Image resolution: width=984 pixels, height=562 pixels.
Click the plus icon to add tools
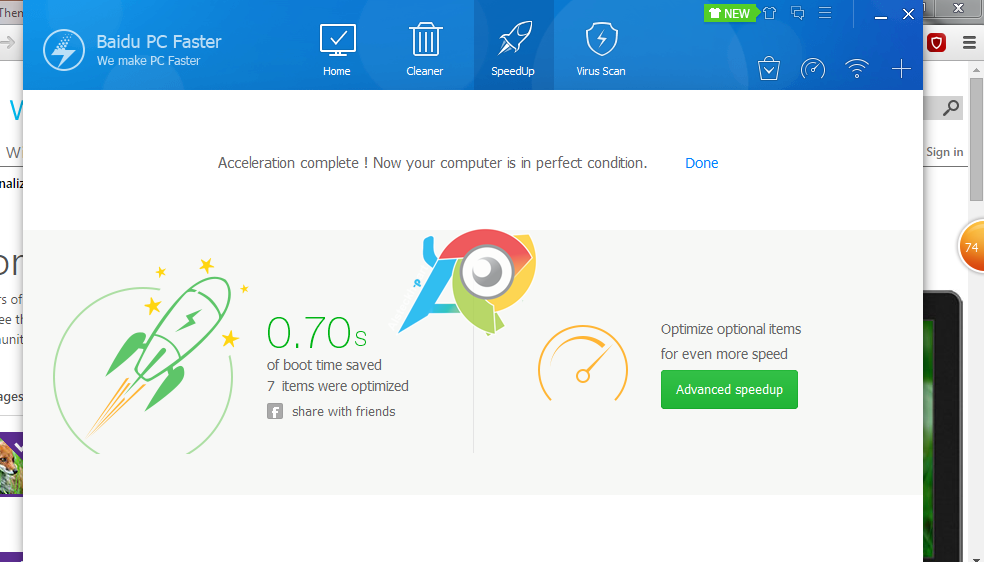point(901,69)
